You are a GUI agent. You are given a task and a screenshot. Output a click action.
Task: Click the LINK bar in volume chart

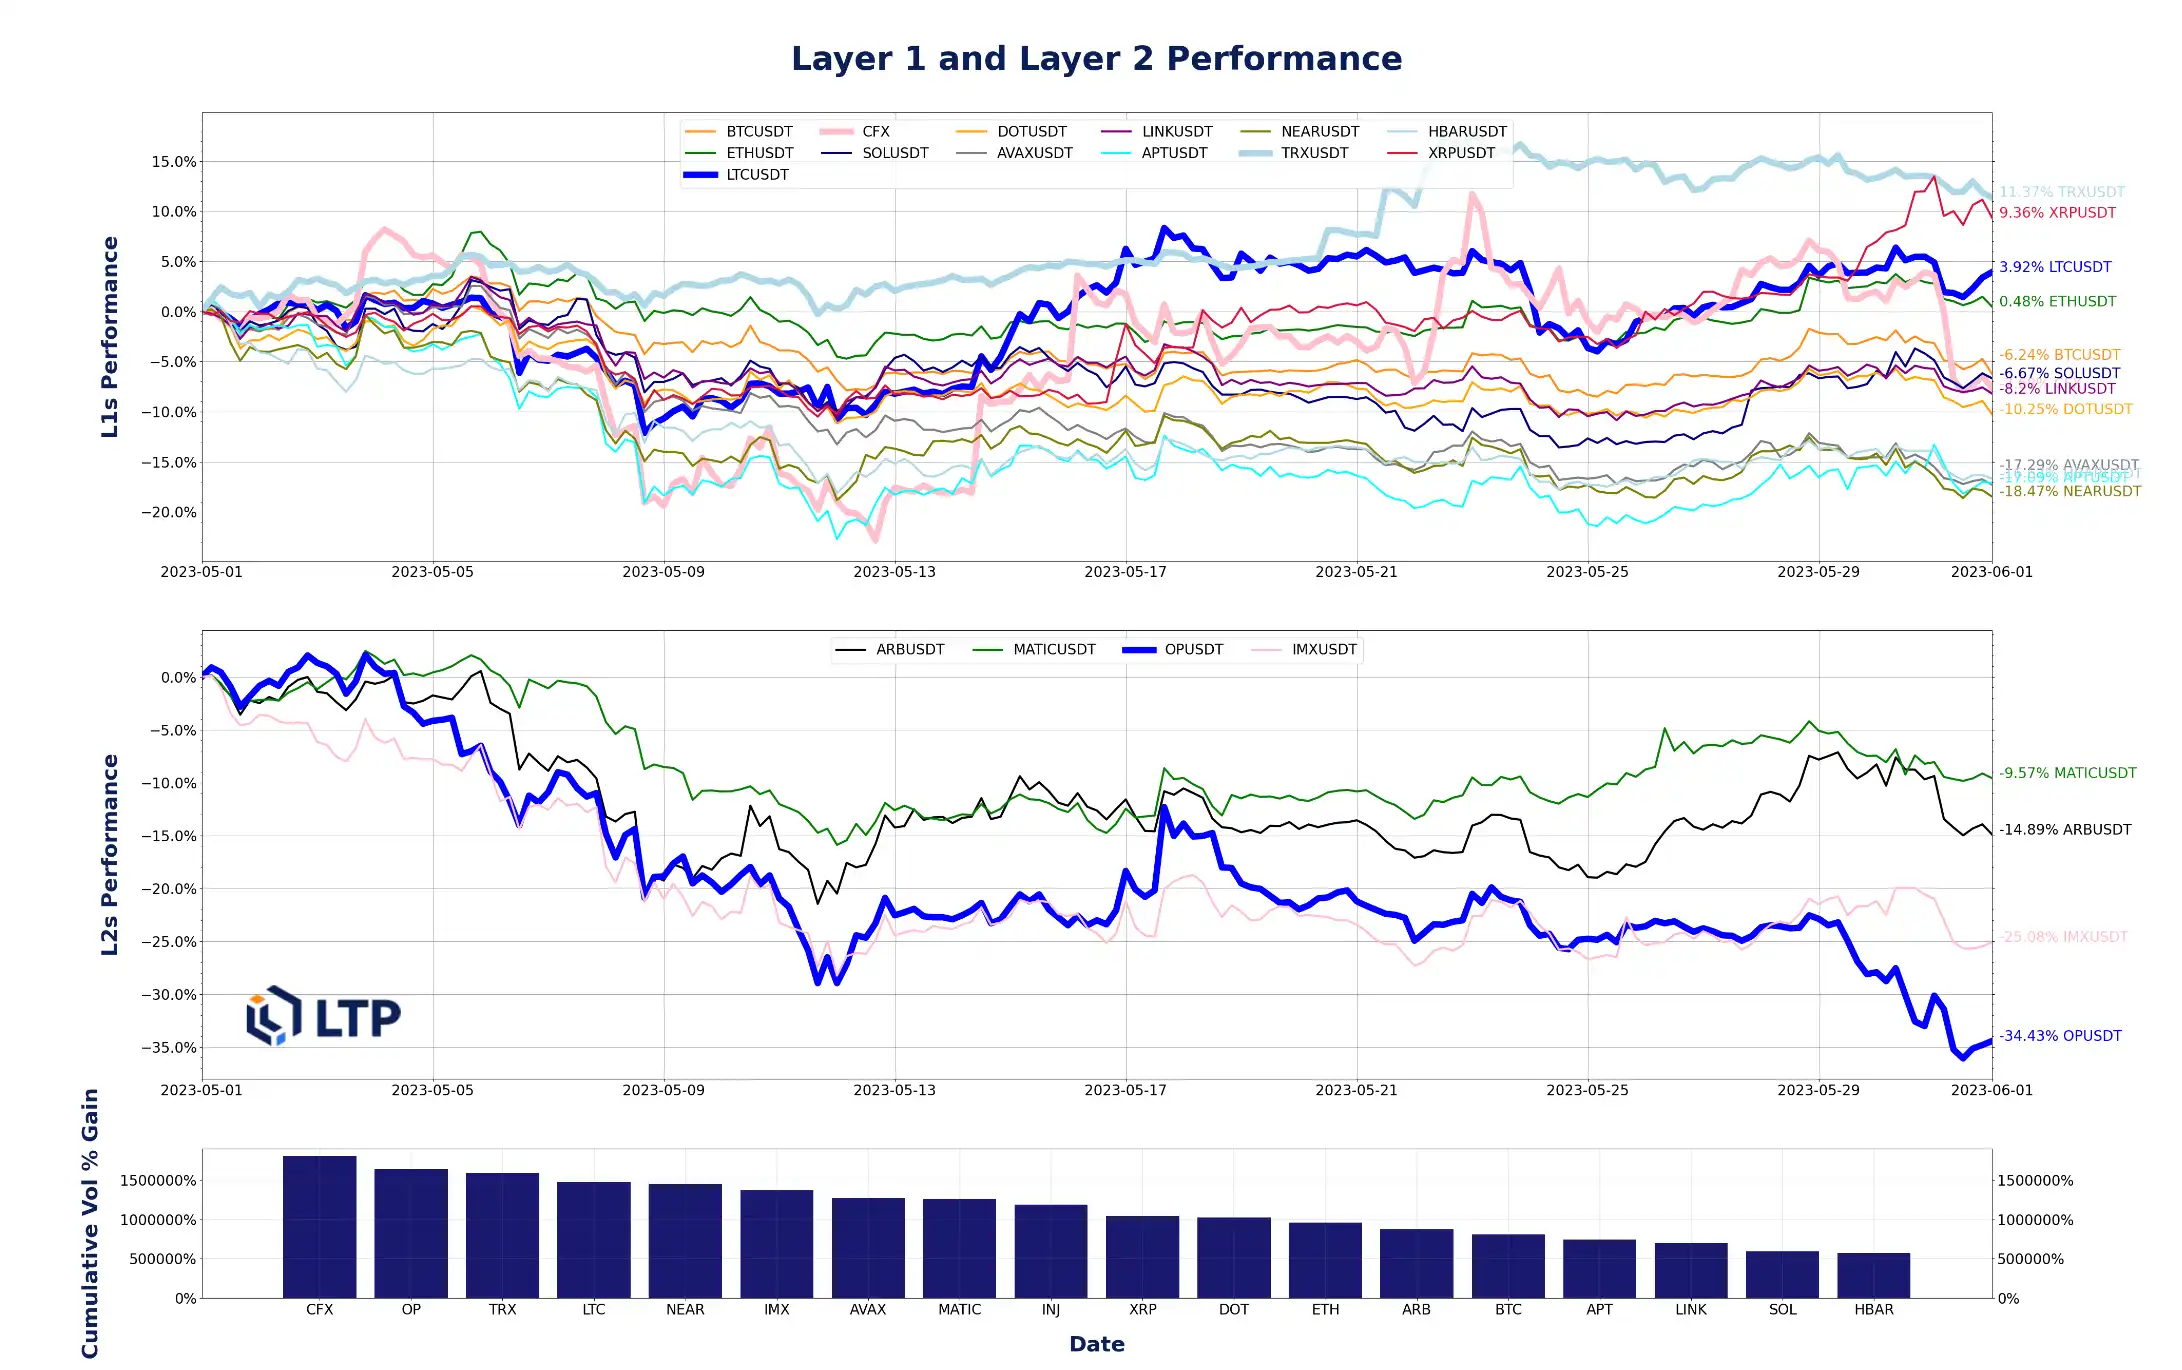(x=1691, y=1271)
